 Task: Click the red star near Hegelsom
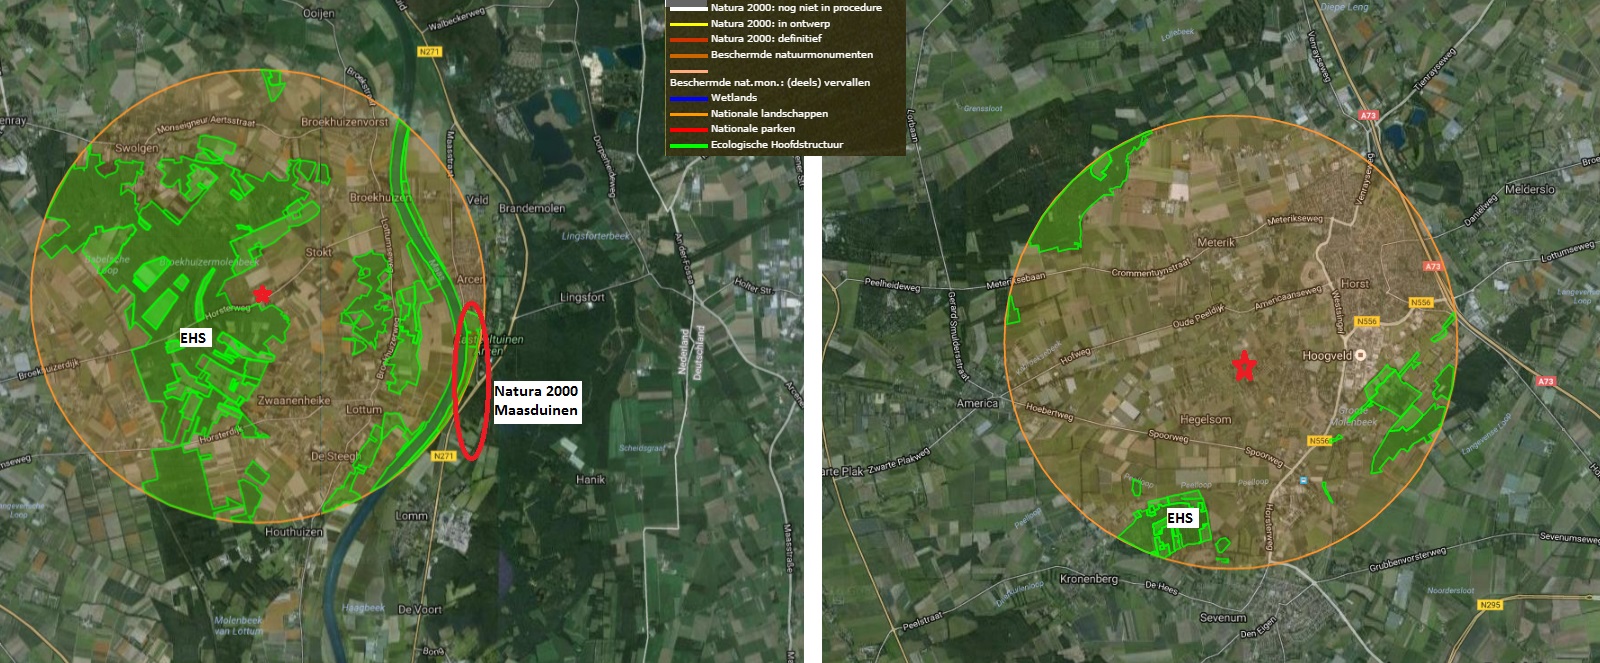click(x=1244, y=366)
